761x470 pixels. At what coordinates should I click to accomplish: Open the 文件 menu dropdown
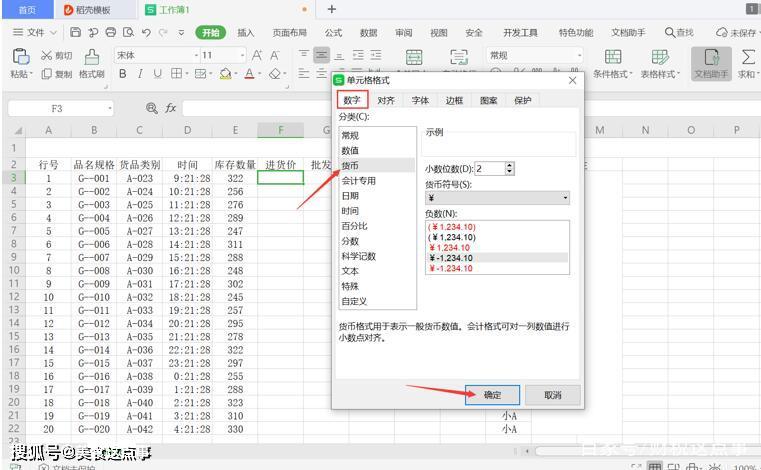(34, 33)
